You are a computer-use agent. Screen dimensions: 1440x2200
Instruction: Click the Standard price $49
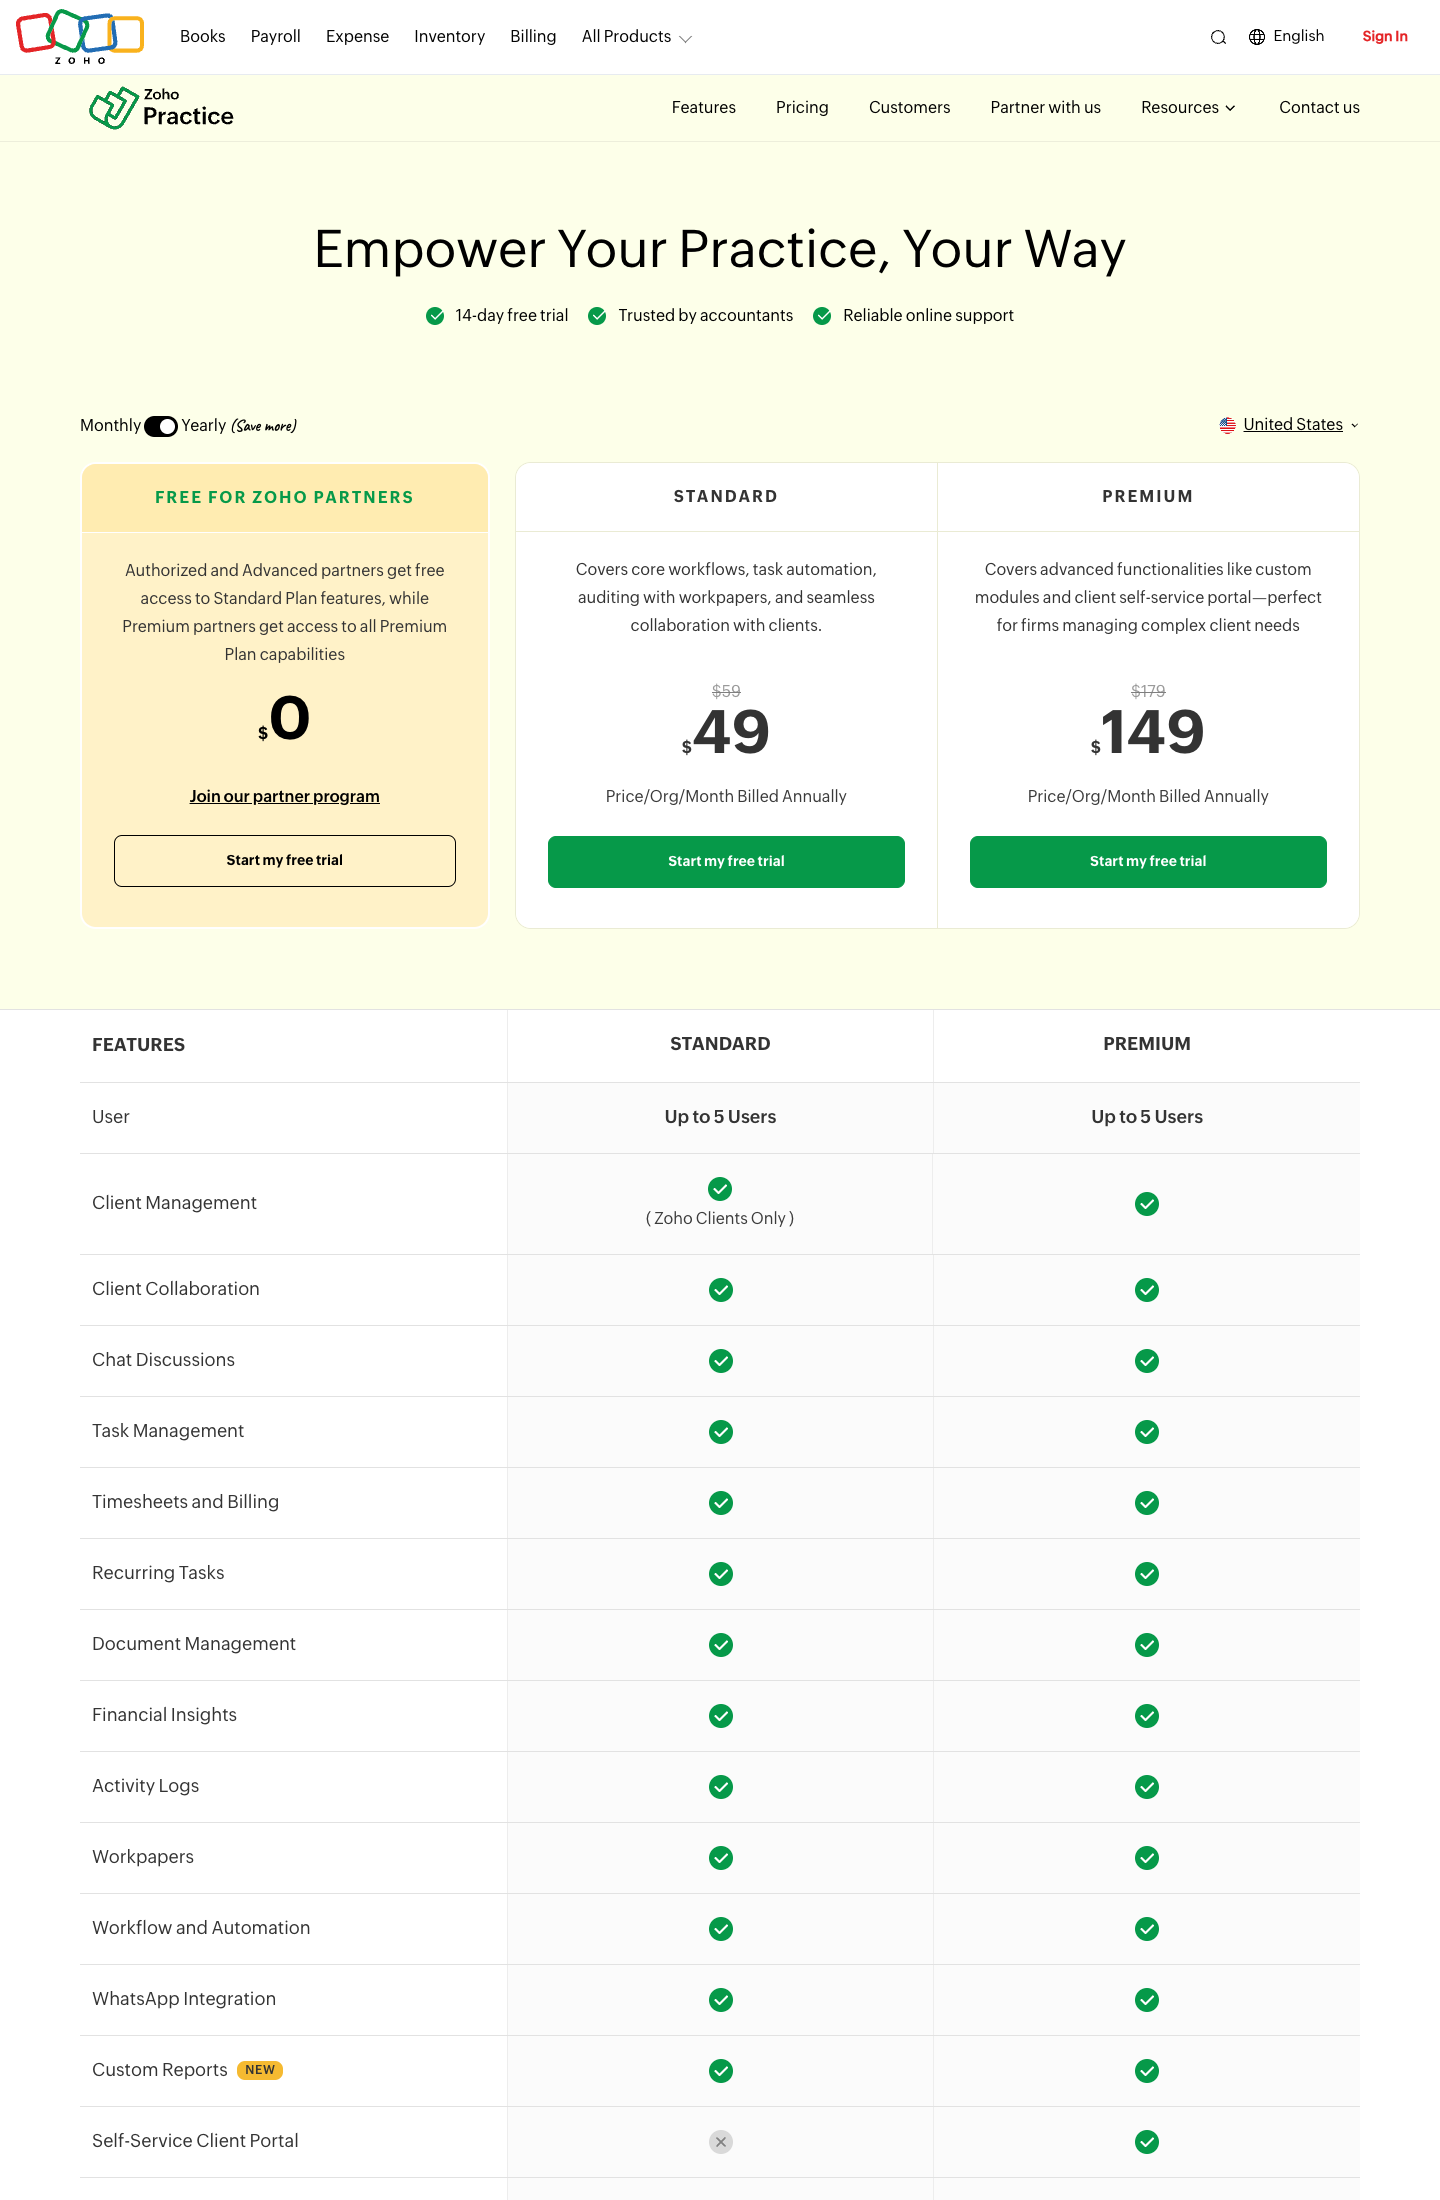(726, 732)
